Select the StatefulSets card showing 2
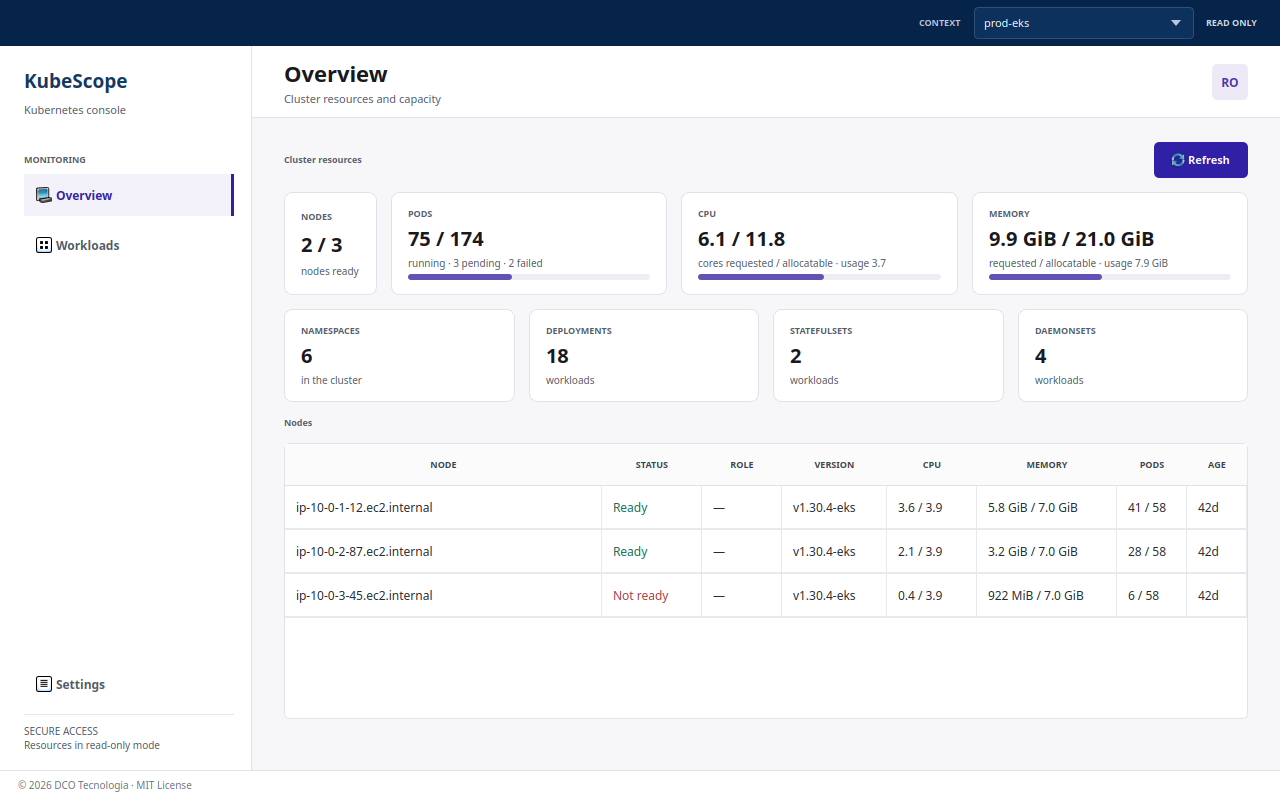The image size is (1280, 800). point(888,355)
